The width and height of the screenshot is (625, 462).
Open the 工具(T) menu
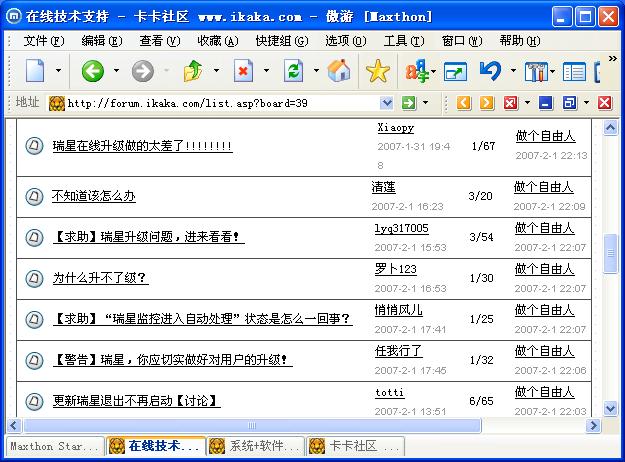(x=404, y=41)
